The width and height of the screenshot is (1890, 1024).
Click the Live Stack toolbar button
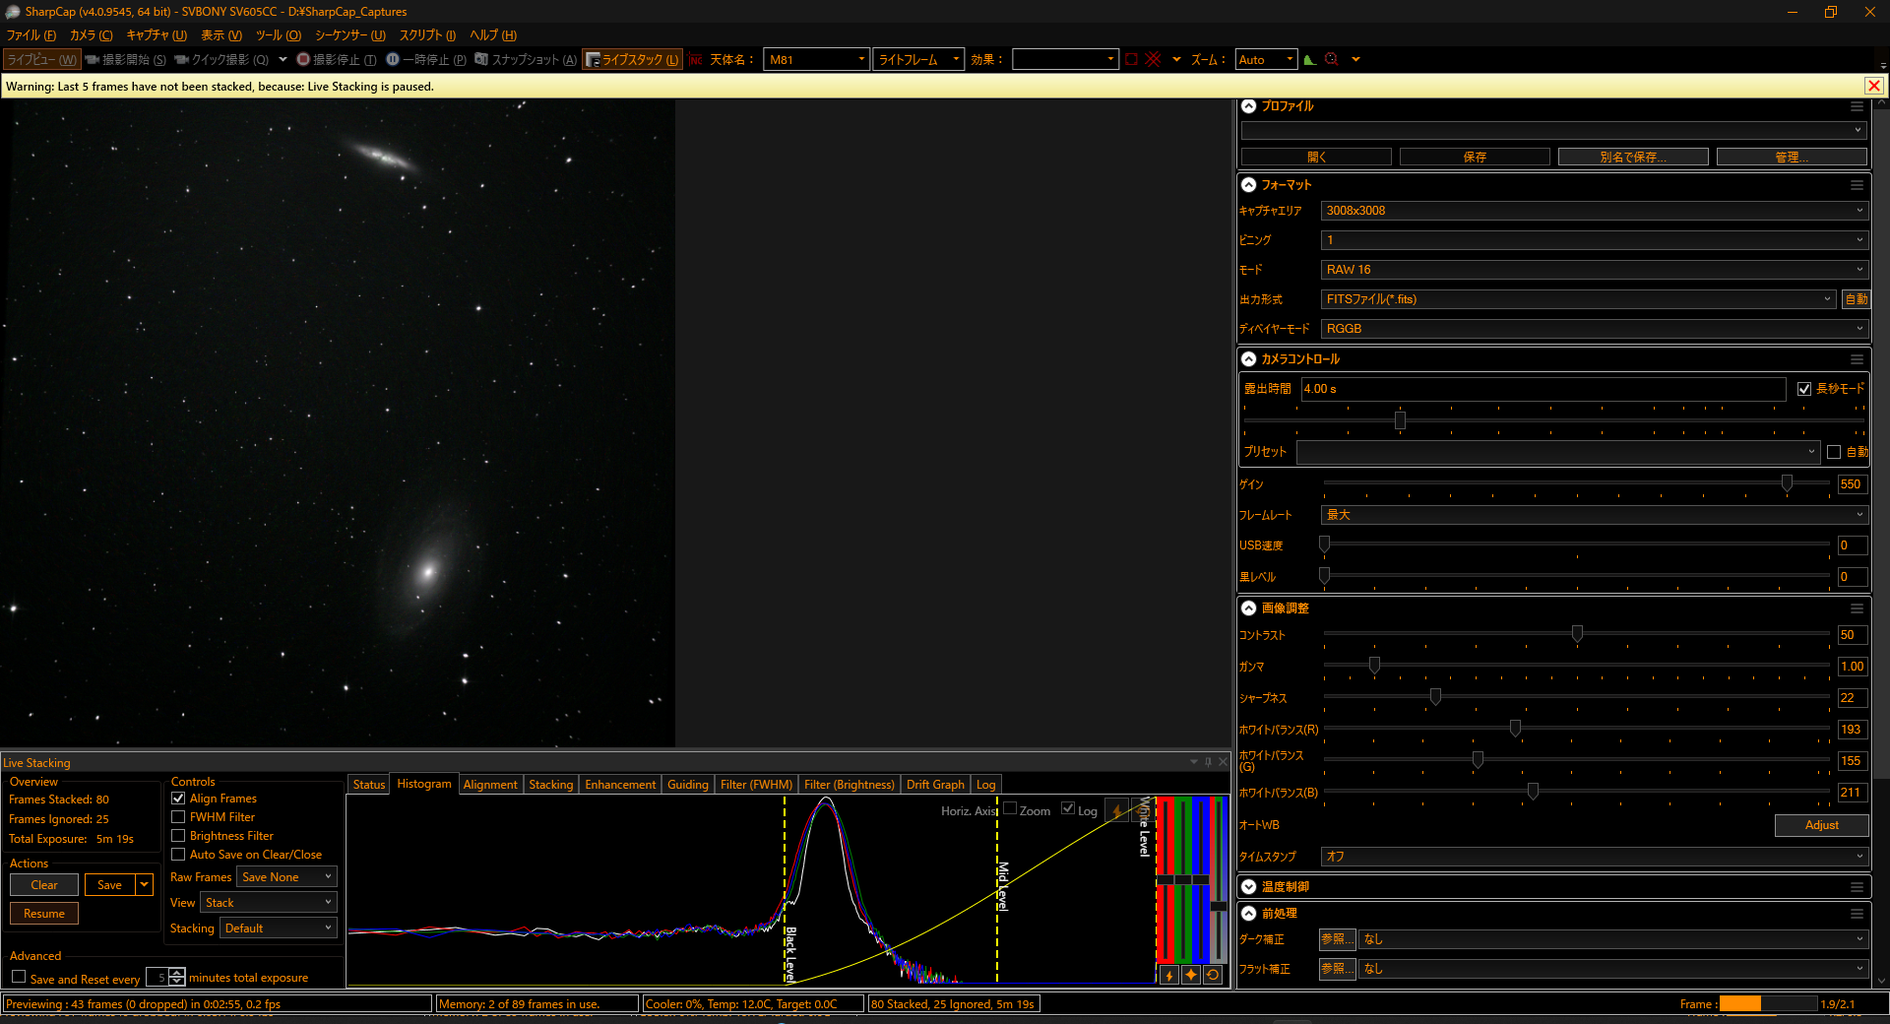[x=632, y=60]
